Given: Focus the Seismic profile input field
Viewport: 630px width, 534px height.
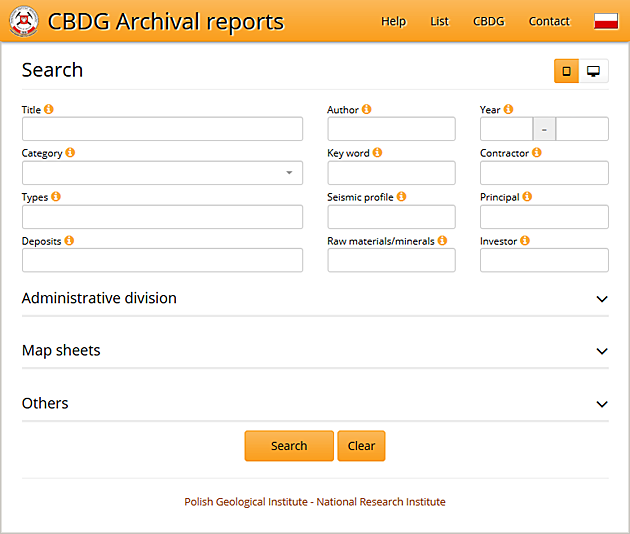Looking at the screenshot, I should 391,217.
